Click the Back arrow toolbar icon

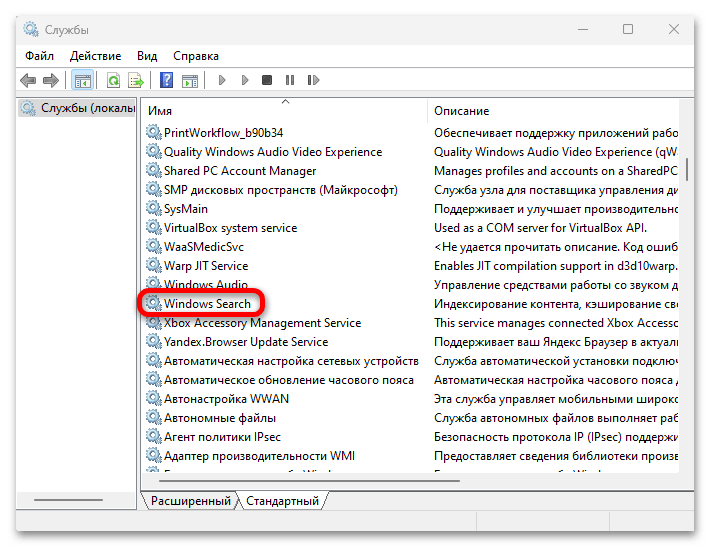pos(28,81)
